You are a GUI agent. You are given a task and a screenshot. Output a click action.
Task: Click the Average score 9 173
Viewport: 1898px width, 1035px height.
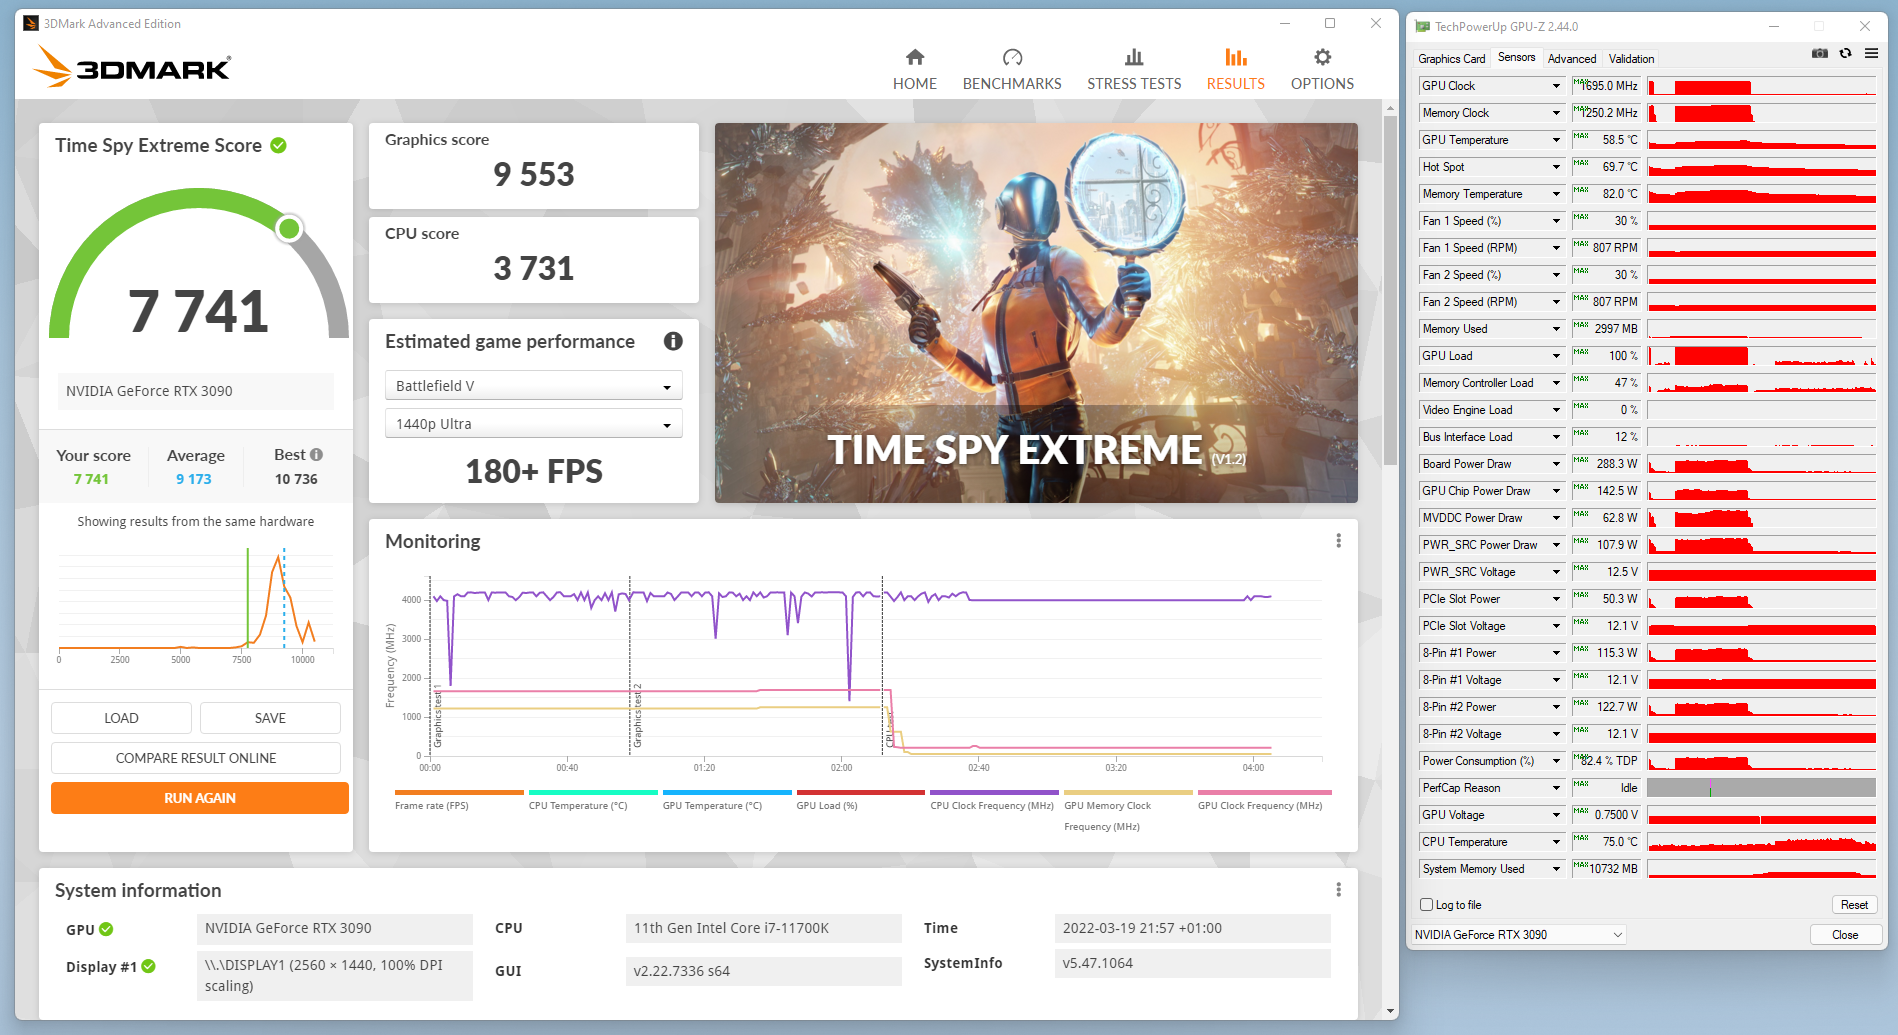[x=194, y=479]
